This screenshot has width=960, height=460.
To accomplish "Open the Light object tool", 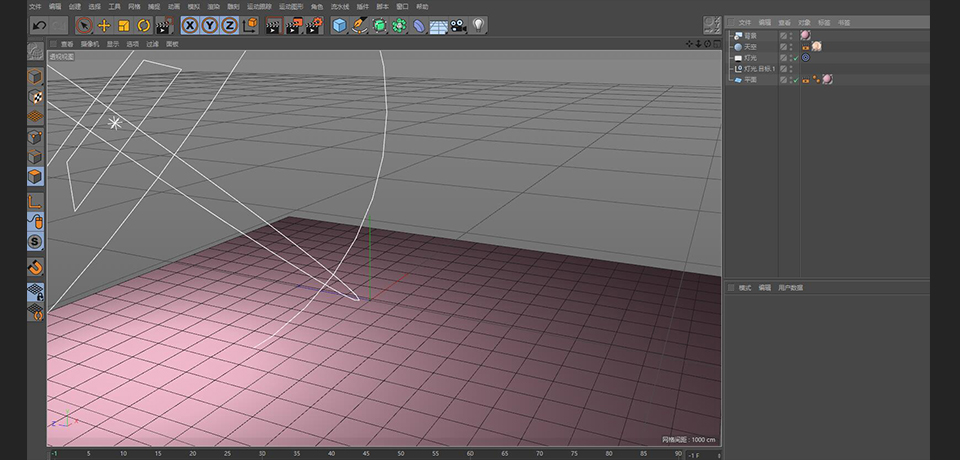I will click(x=479, y=25).
